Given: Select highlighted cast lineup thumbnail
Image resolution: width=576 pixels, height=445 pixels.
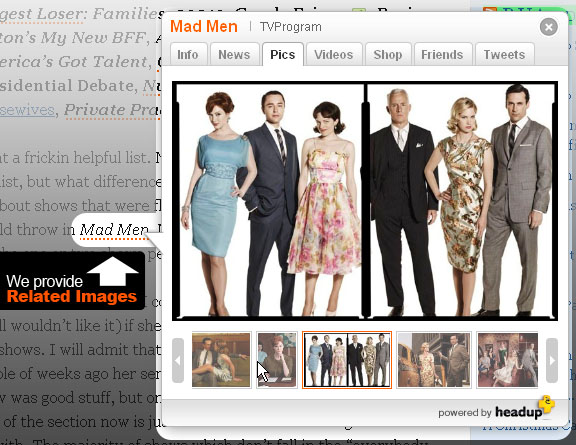Looking at the screenshot, I should (347, 360).
